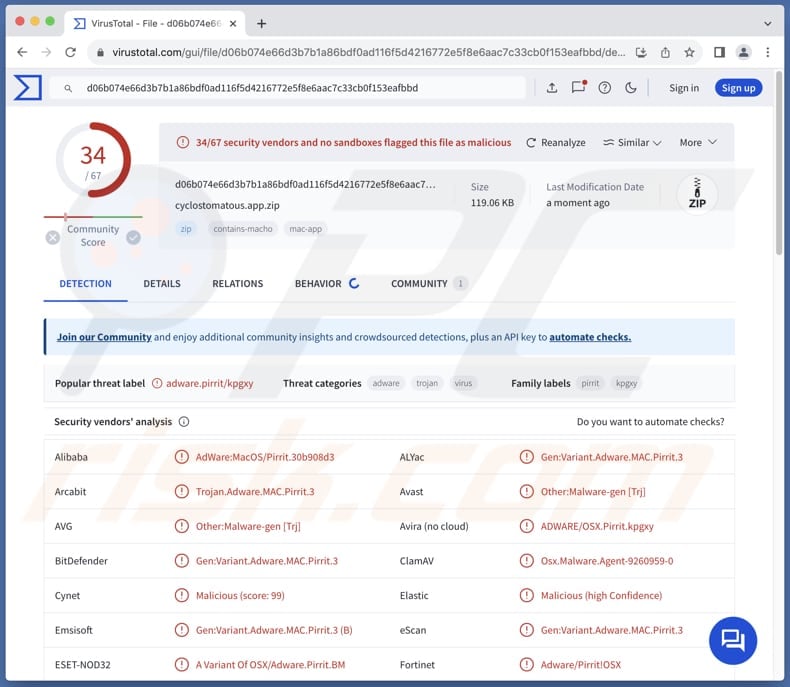Open the notifications chat icon
Viewport: 790px width, 687px height.
tap(578, 87)
